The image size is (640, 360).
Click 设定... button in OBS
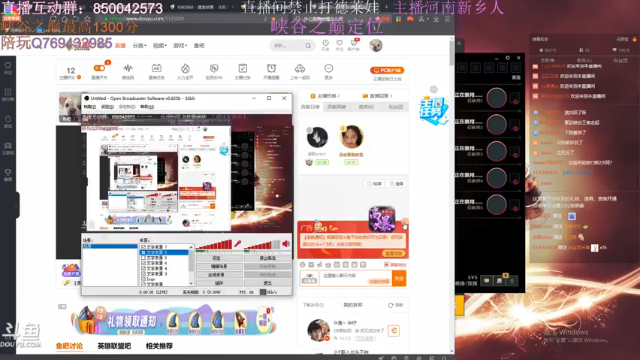pyautogui.click(x=219, y=258)
